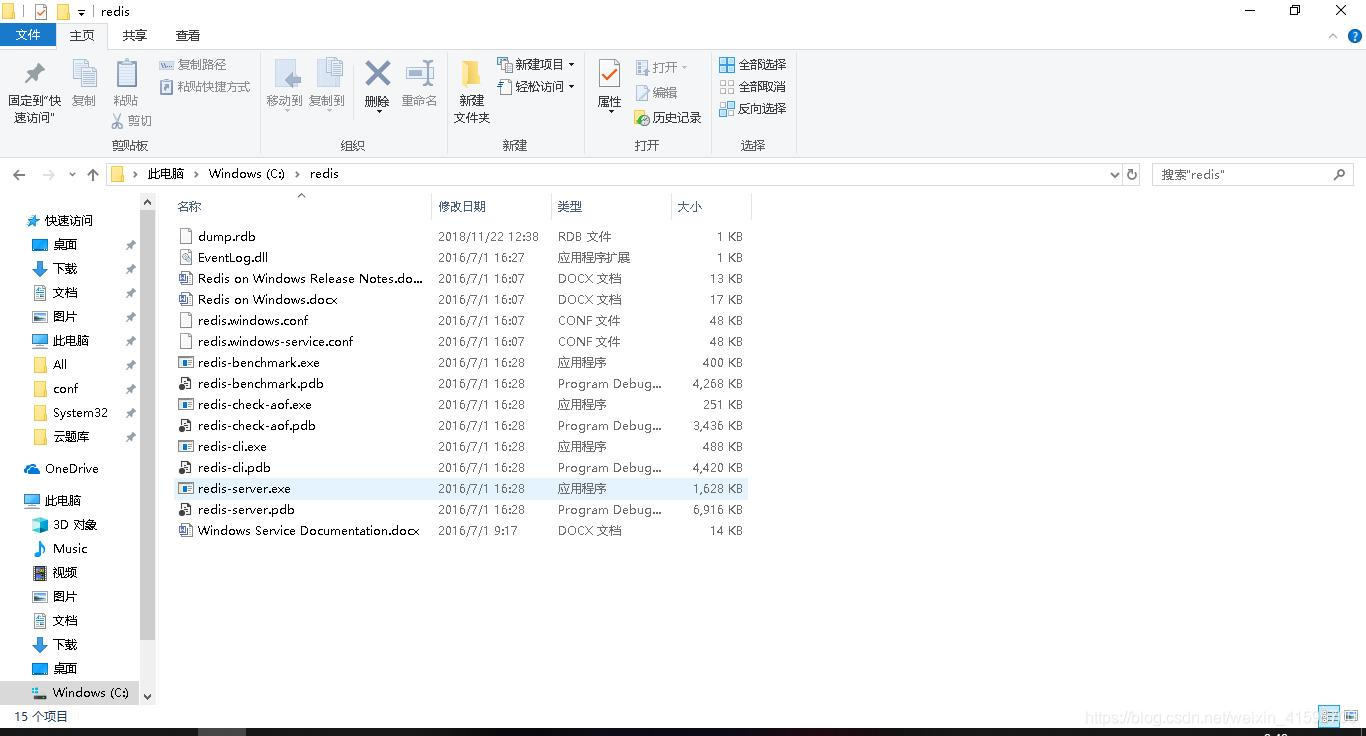Open the Properties (属性) icon
Image resolution: width=1366 pixels, height=736 pixels.
(x=609, y=74)
